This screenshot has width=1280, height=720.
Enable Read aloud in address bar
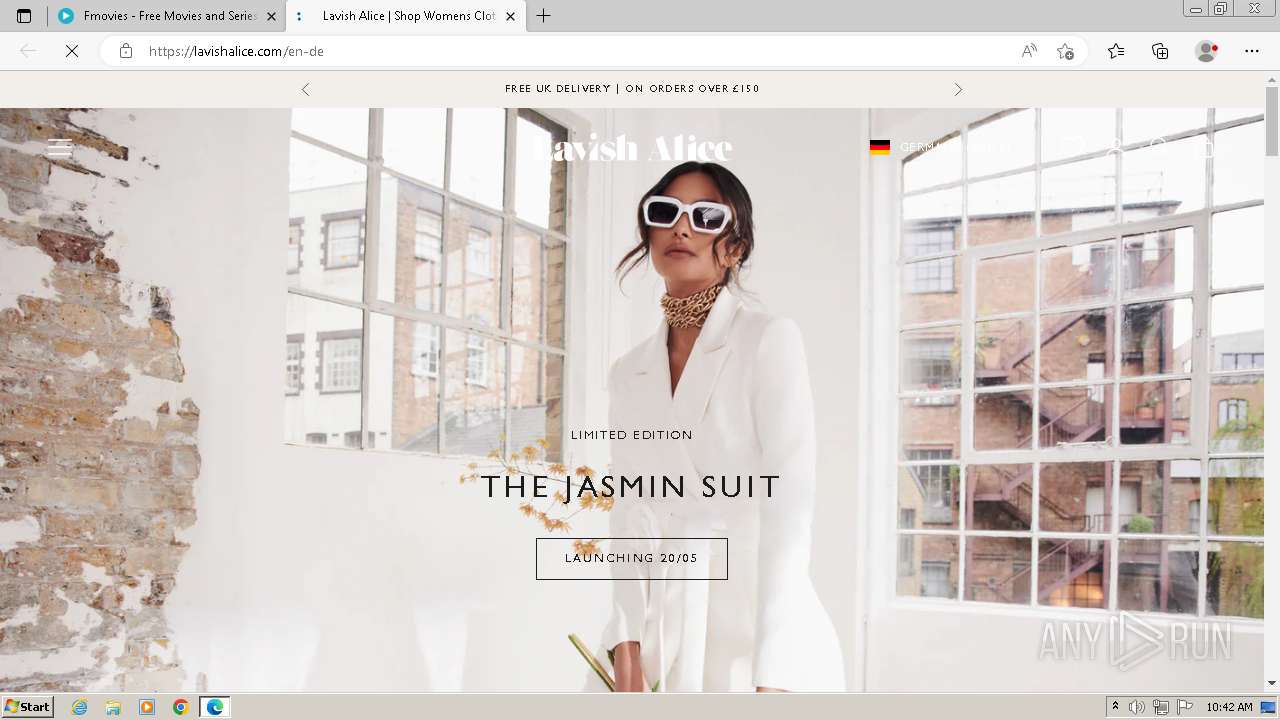(x=1029, y=51)
